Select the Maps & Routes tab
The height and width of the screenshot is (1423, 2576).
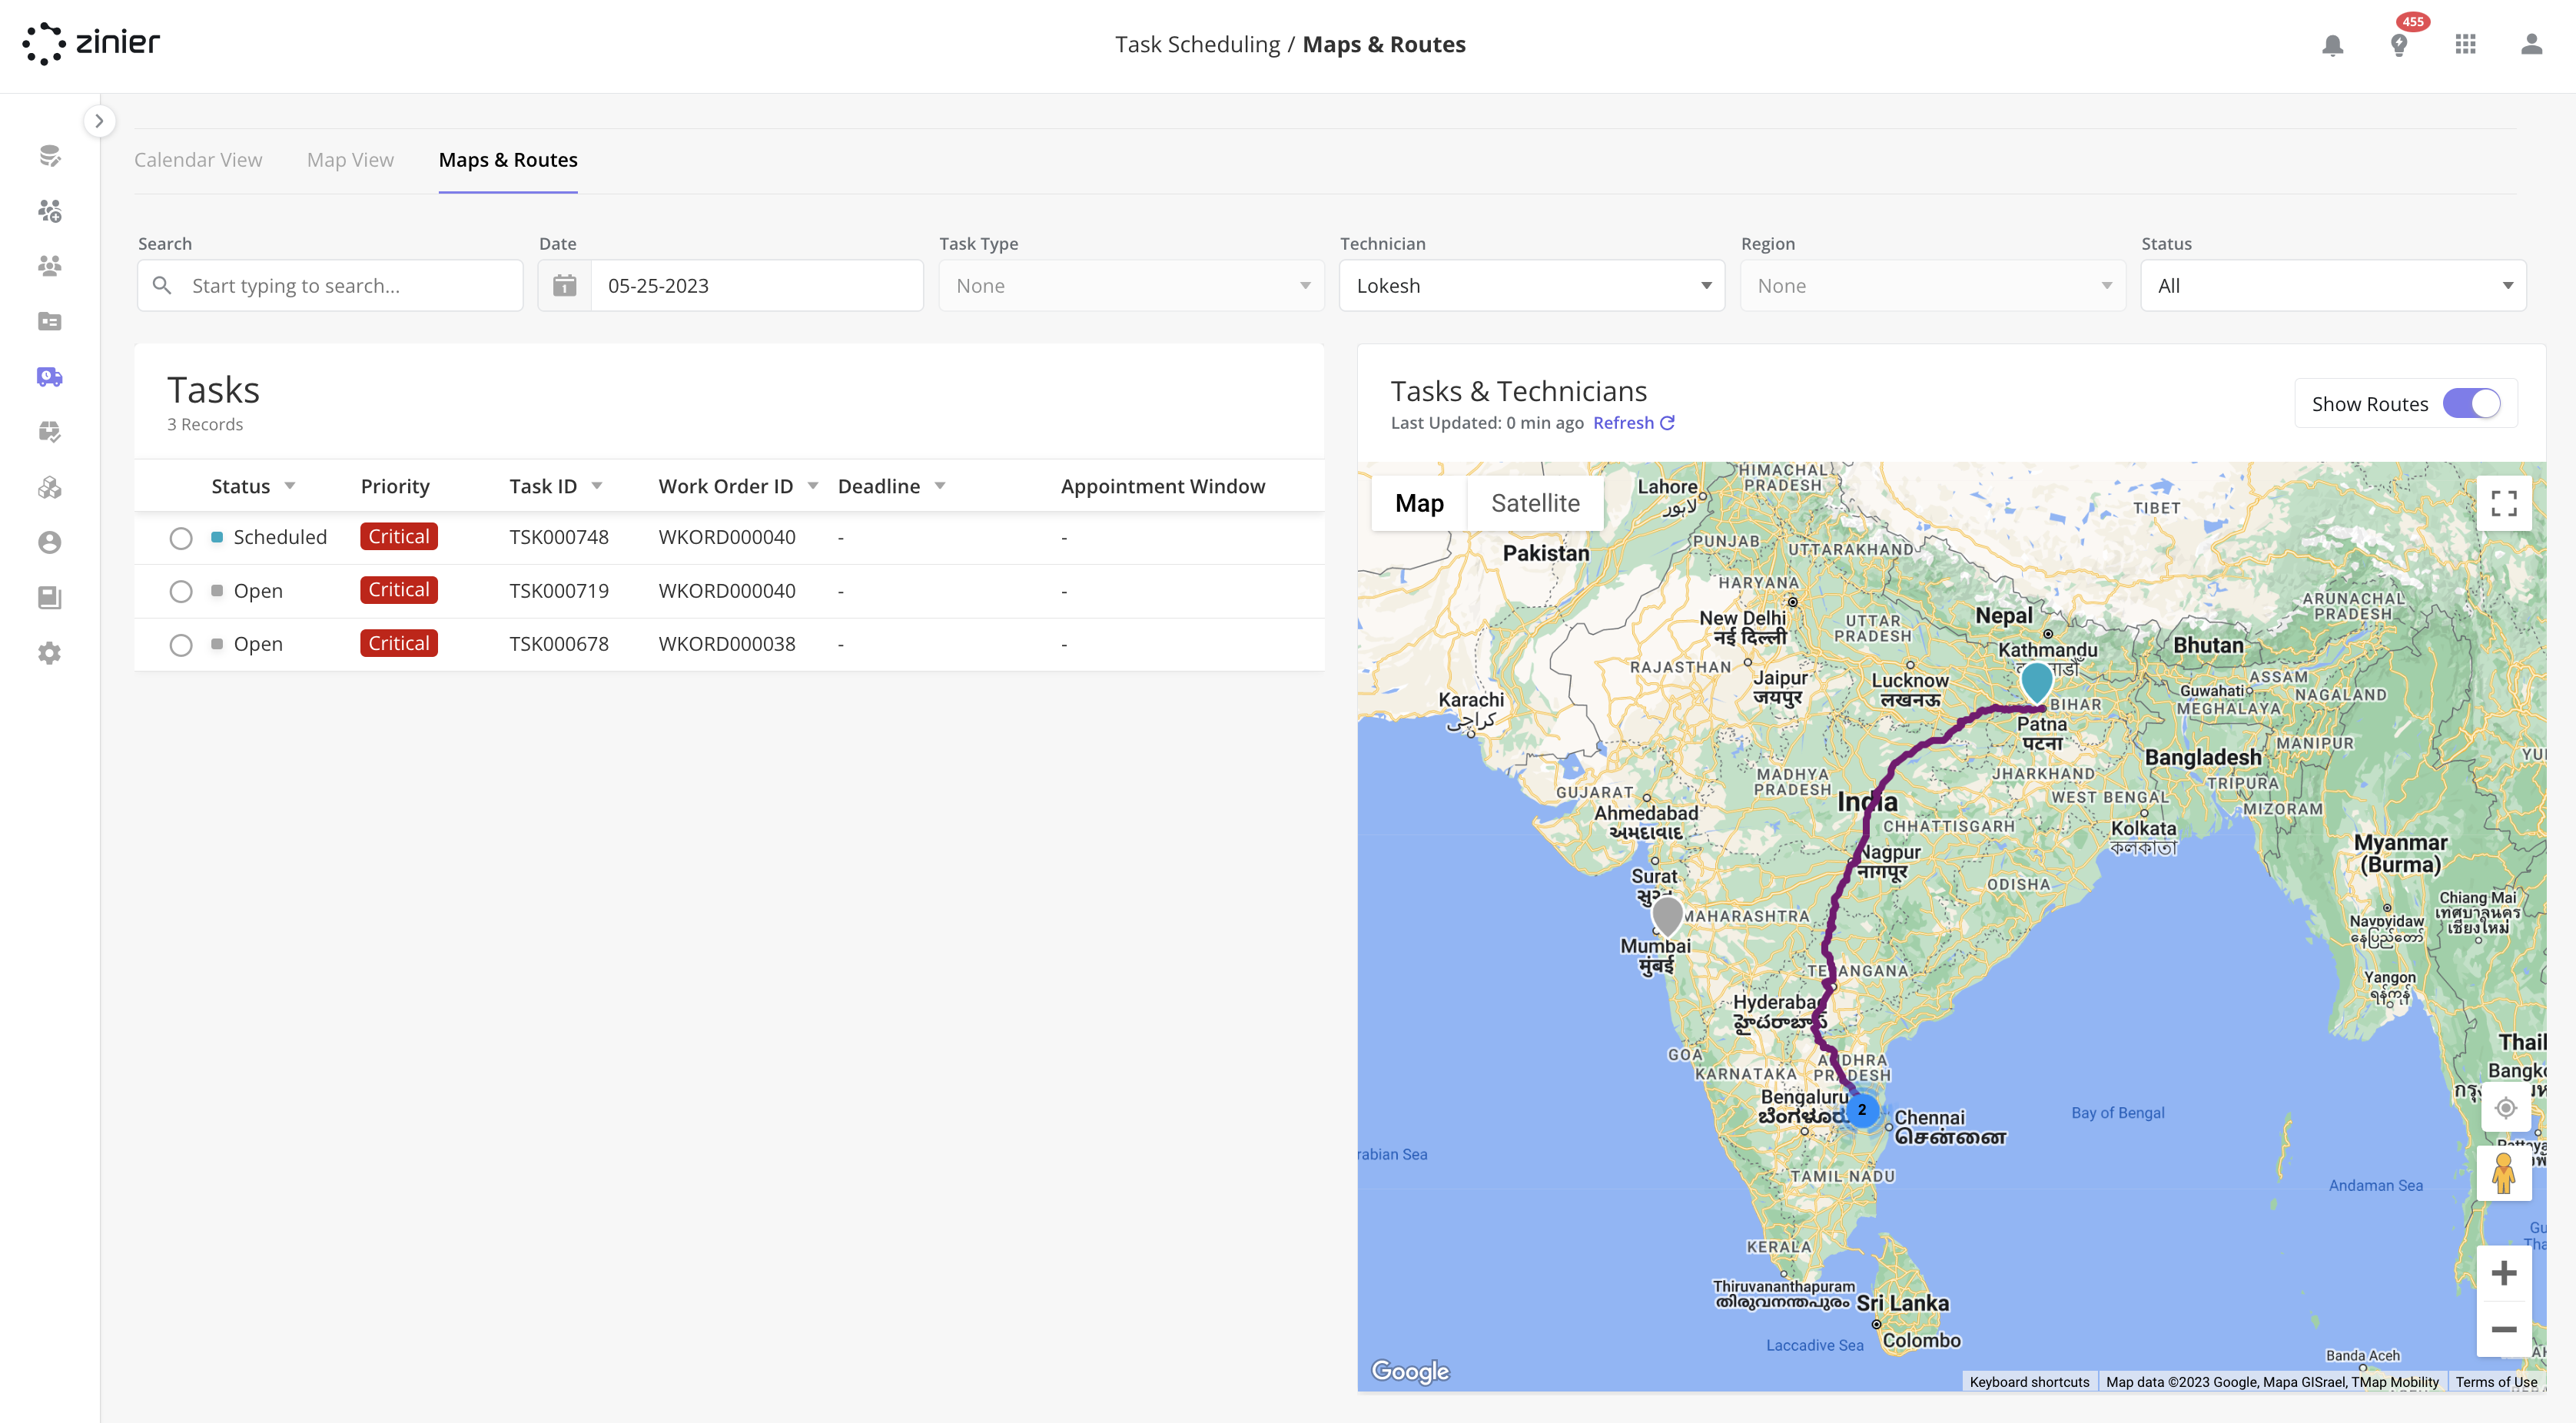tap(508, 160)
